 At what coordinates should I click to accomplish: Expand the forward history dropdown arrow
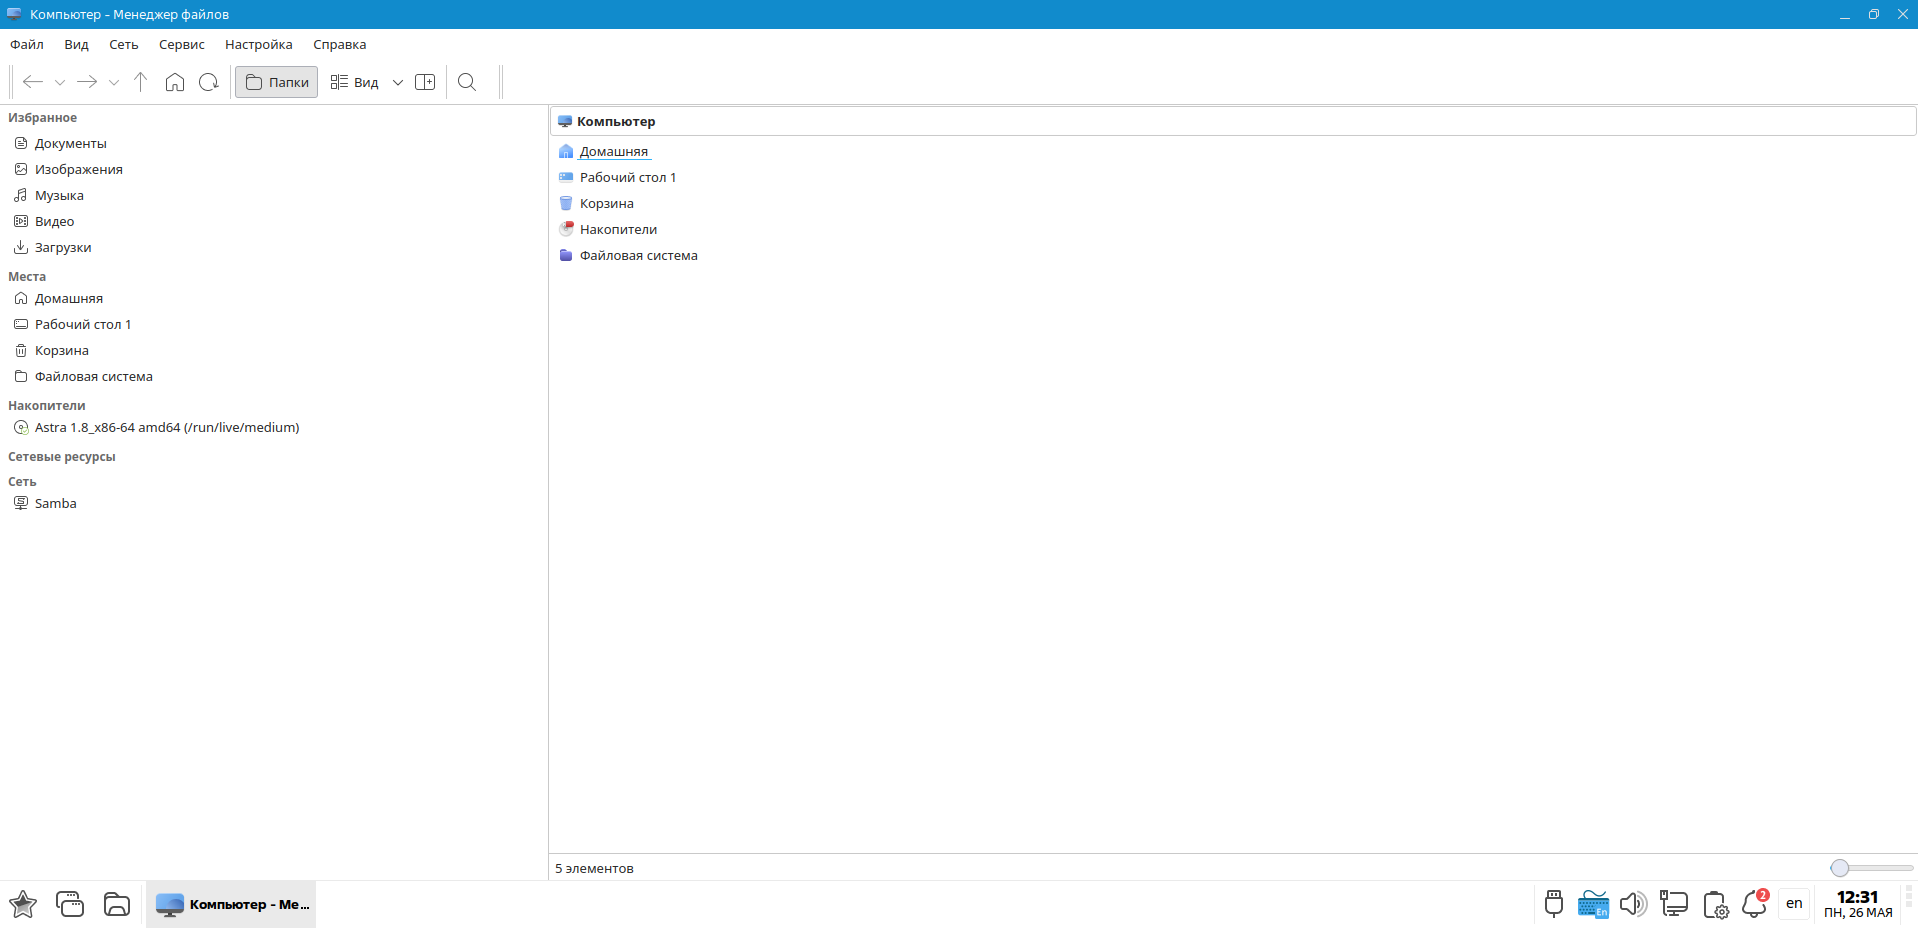pyautogui.click(x=114, y=83)
